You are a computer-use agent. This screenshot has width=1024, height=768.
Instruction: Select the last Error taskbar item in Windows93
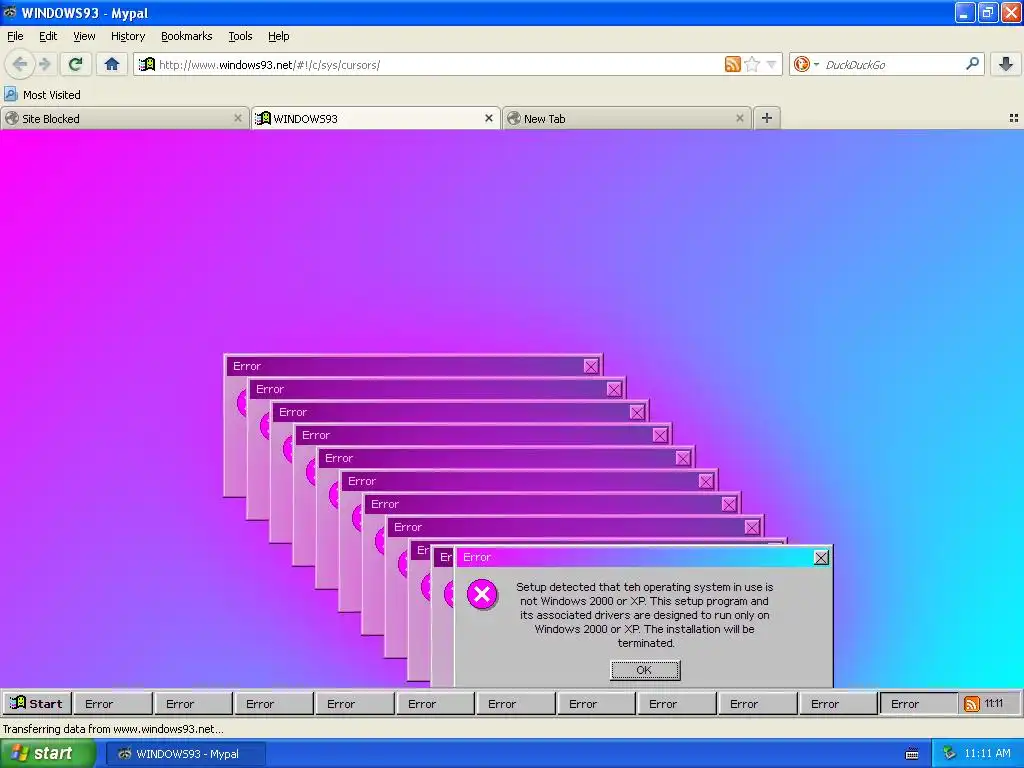pyautogui.click(x=919, y=704)
